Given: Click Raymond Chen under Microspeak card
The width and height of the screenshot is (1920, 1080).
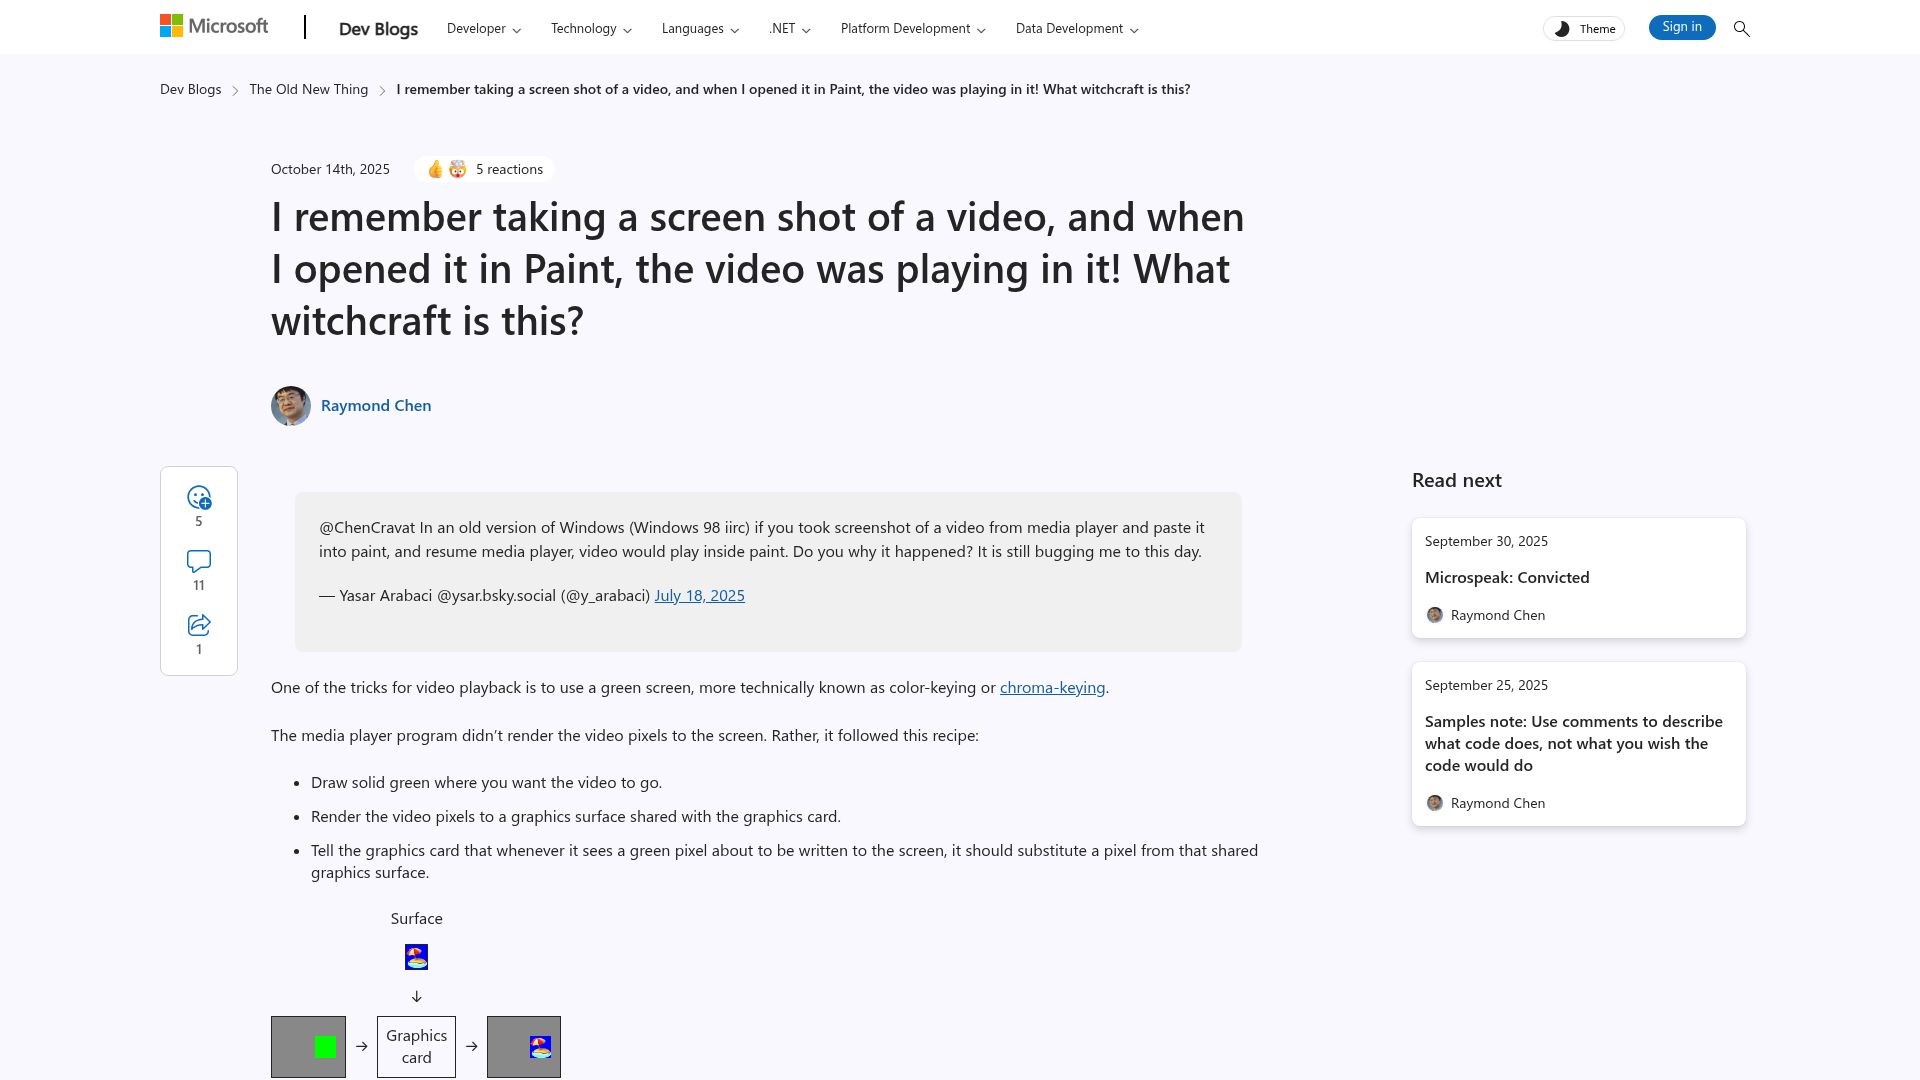Looking at the screenshot, I should [1497, 616].
